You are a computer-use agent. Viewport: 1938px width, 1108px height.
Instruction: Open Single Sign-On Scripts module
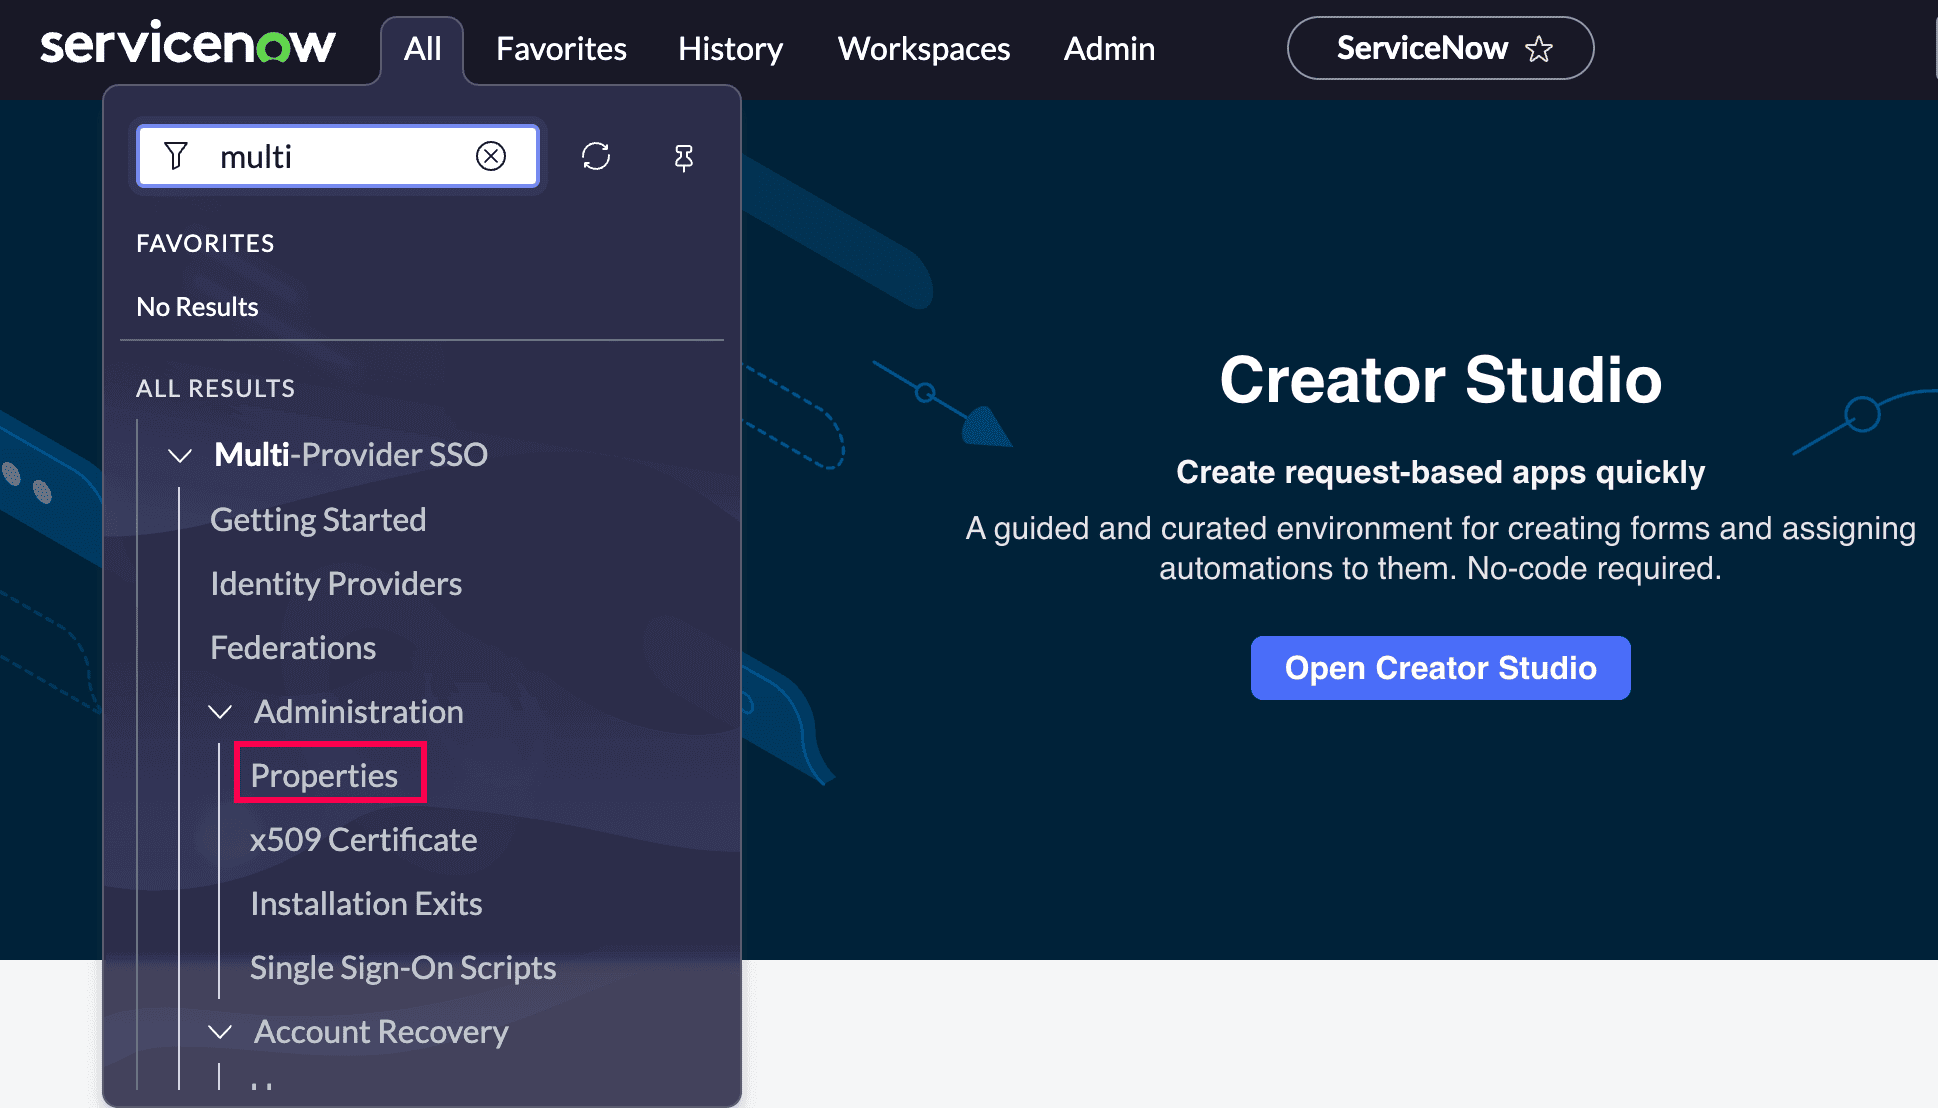403,968
